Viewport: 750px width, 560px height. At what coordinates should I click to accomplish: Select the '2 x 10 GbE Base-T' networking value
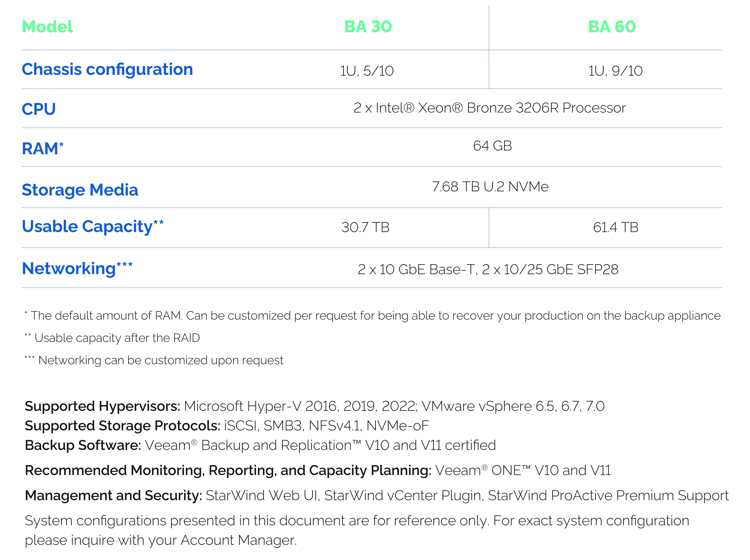click(416, 269)
